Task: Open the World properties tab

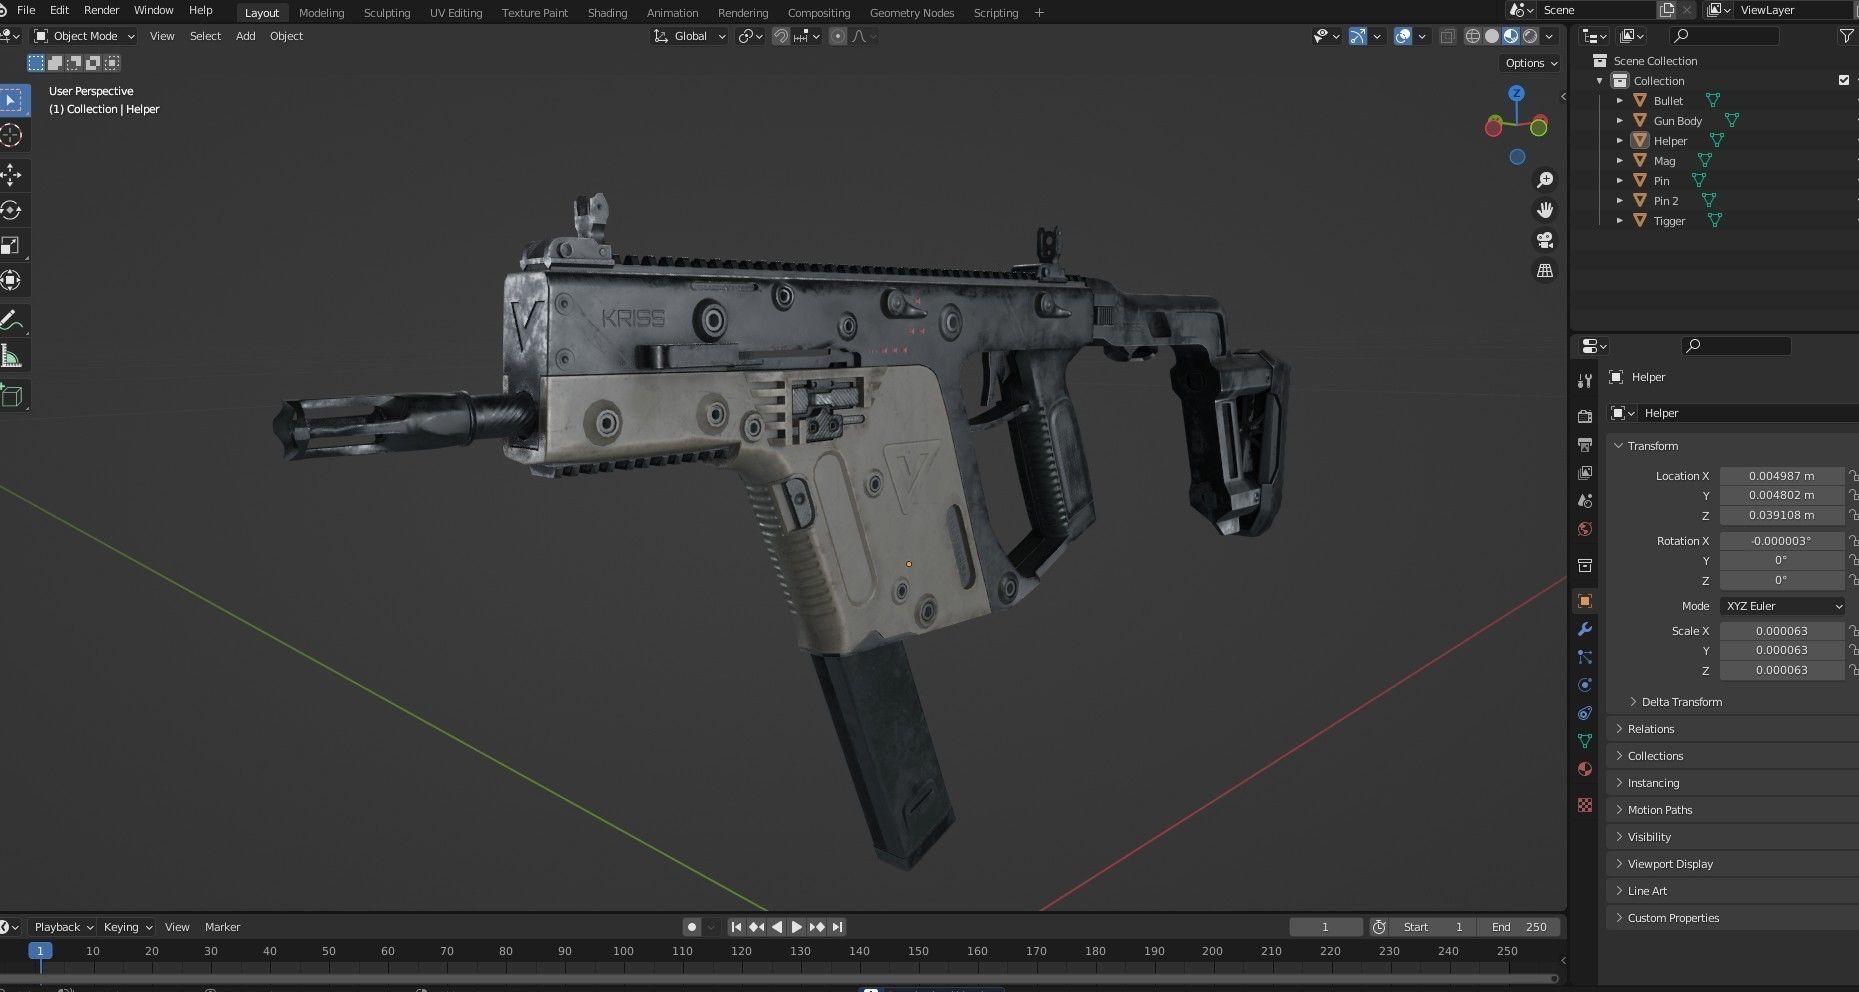Action: pyautogui.click(x=1585, y=529)
